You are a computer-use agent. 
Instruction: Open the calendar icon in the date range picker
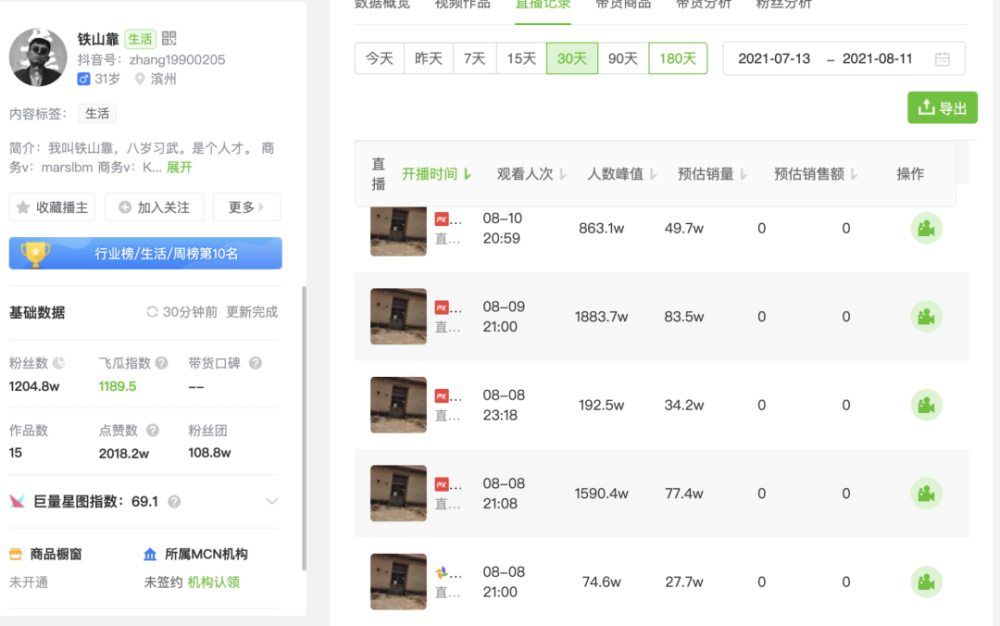click(x=941, y=58)
